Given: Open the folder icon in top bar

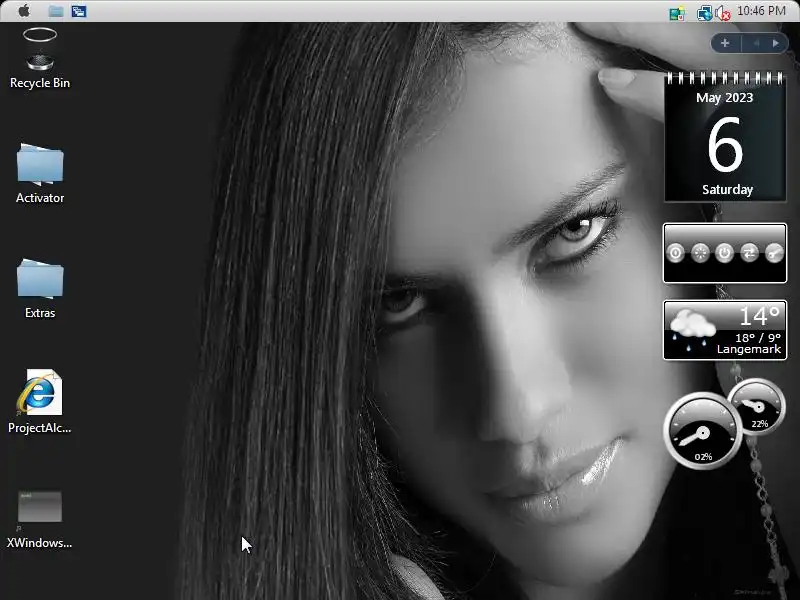Looking at the screenshot, I should point(56,11).
